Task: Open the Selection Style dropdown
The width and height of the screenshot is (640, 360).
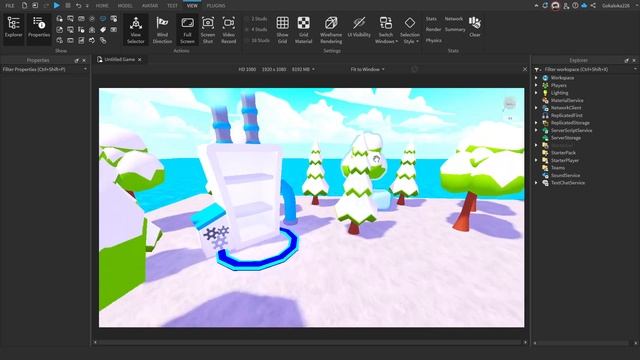Action: click(410, 29)
